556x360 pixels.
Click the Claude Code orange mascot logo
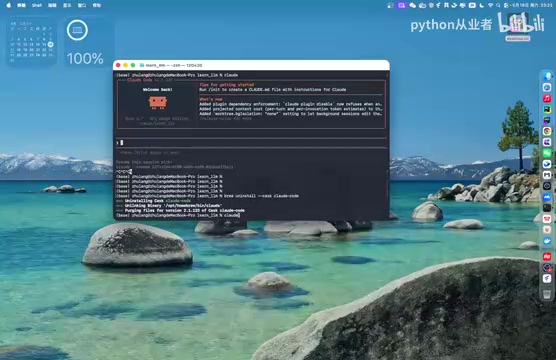158,103
